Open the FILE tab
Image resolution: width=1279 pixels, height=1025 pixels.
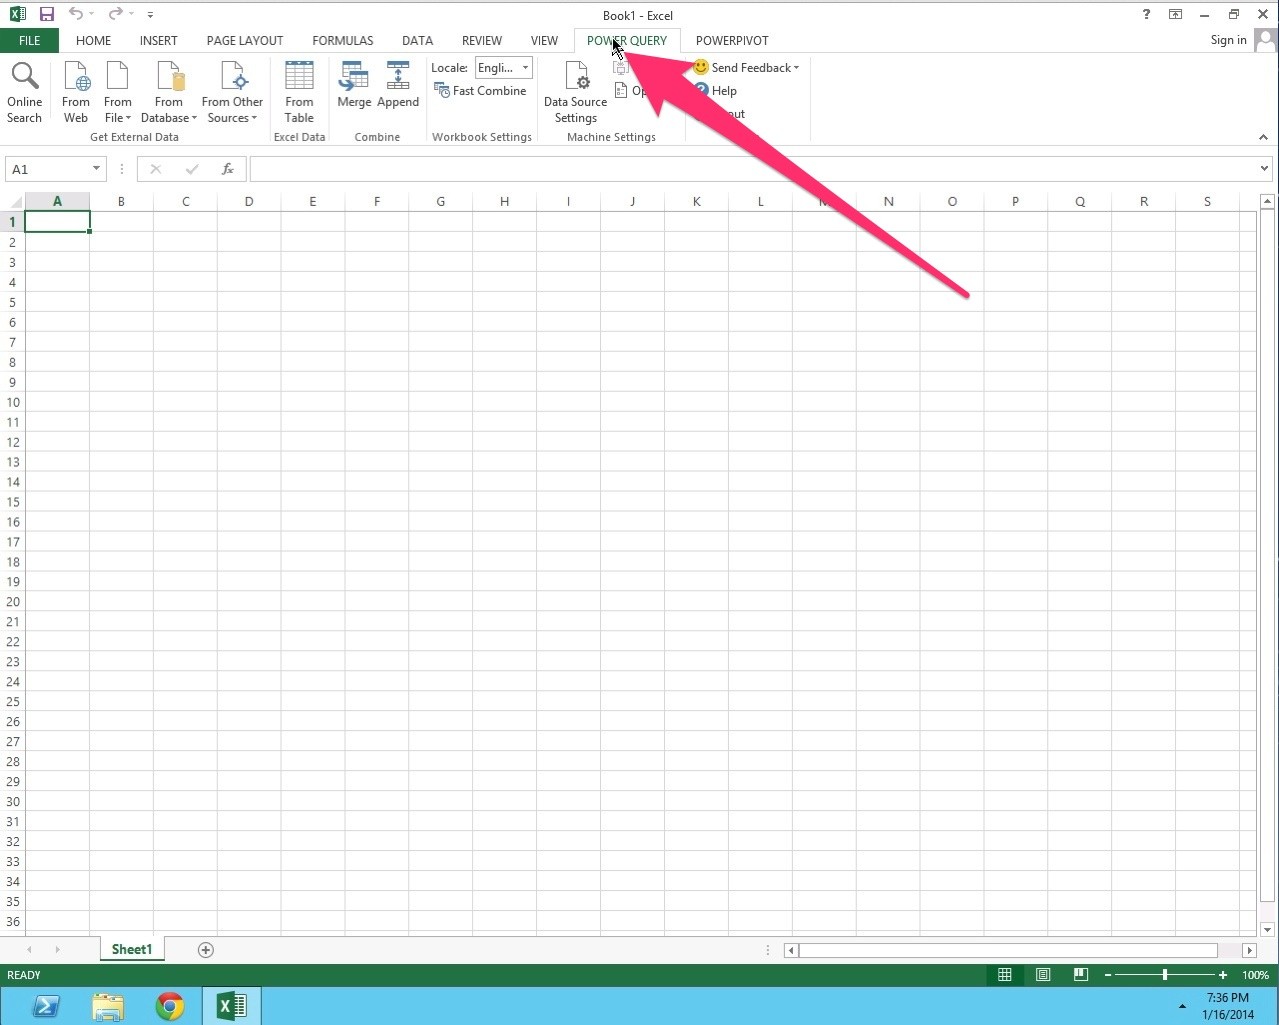point(29,41)
